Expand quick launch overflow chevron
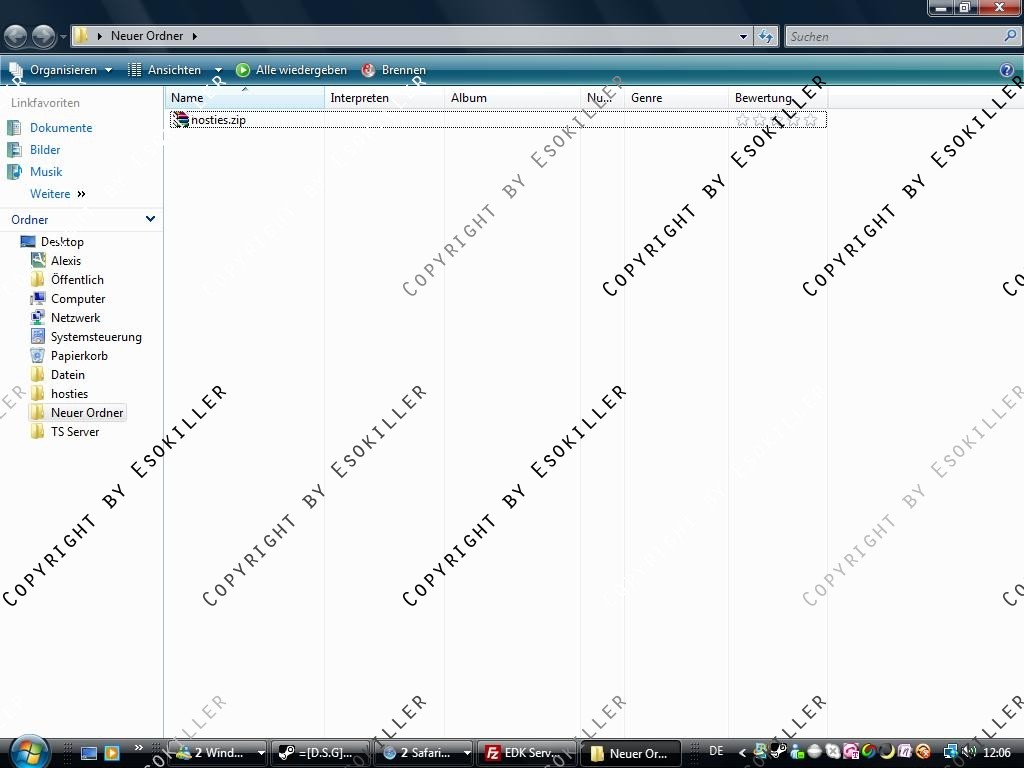The height and width of the screenshot is (768, 1024). (138, 748)
